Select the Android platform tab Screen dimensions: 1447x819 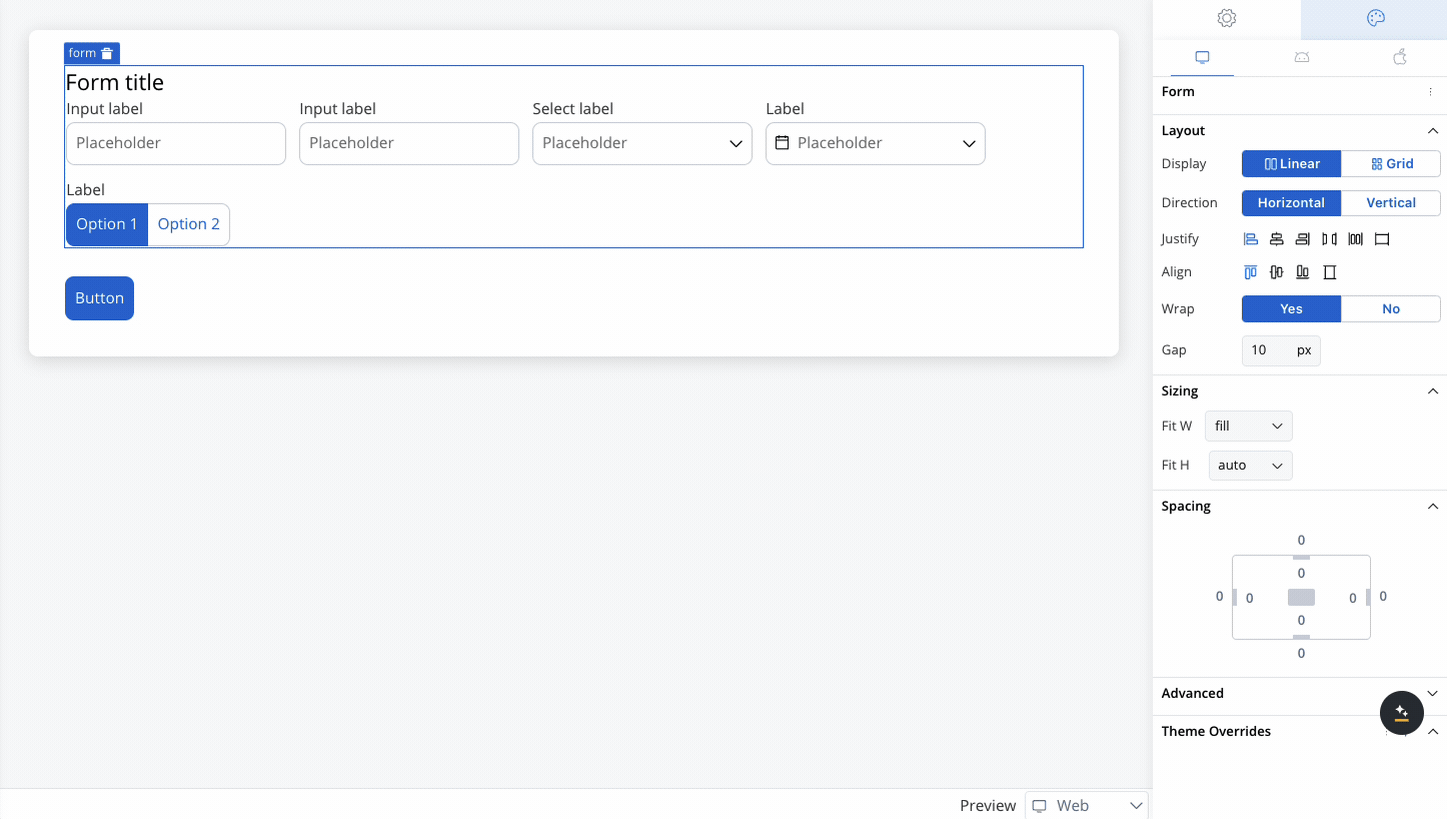click(1301, 57)
